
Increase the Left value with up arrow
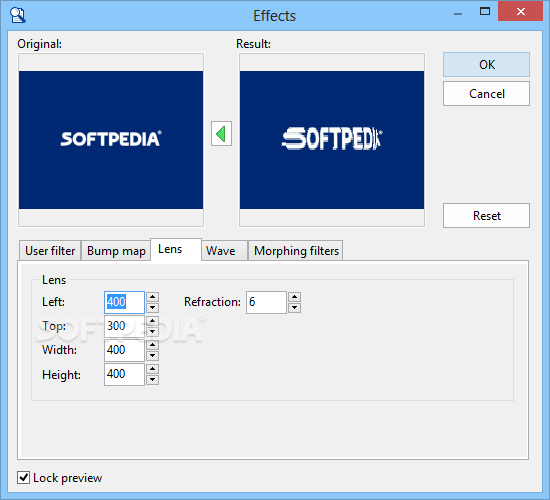click(152, 297)
